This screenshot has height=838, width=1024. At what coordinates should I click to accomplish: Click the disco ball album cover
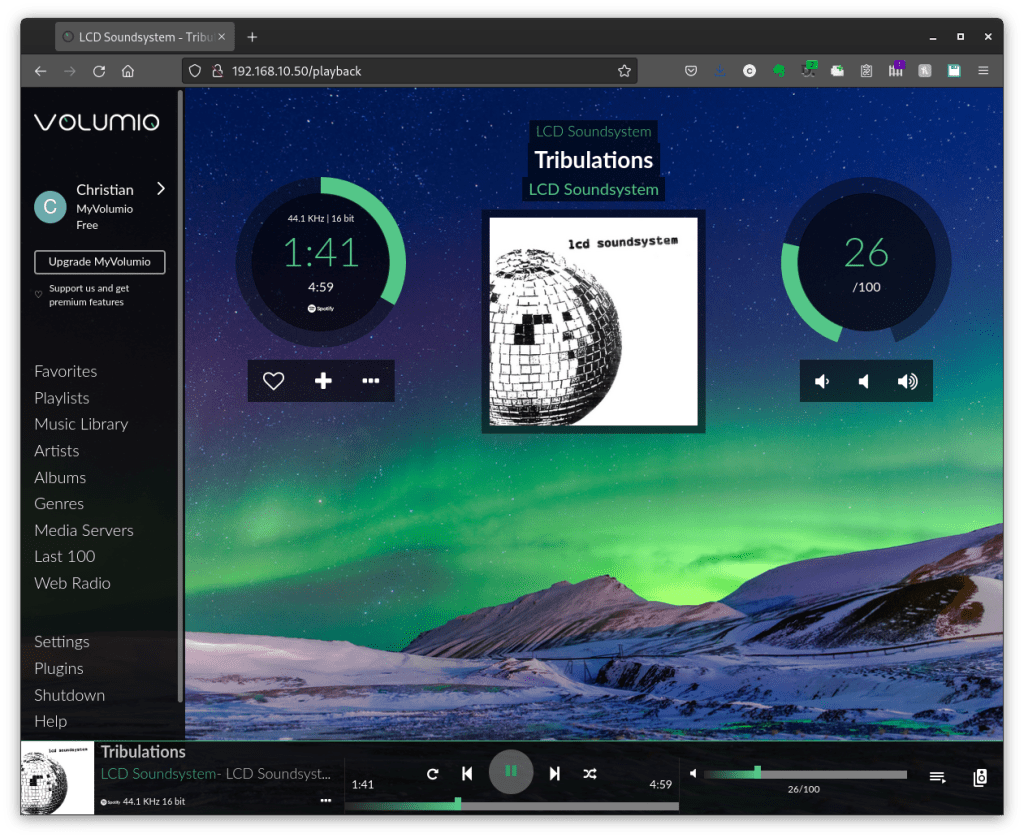[593, 321]
